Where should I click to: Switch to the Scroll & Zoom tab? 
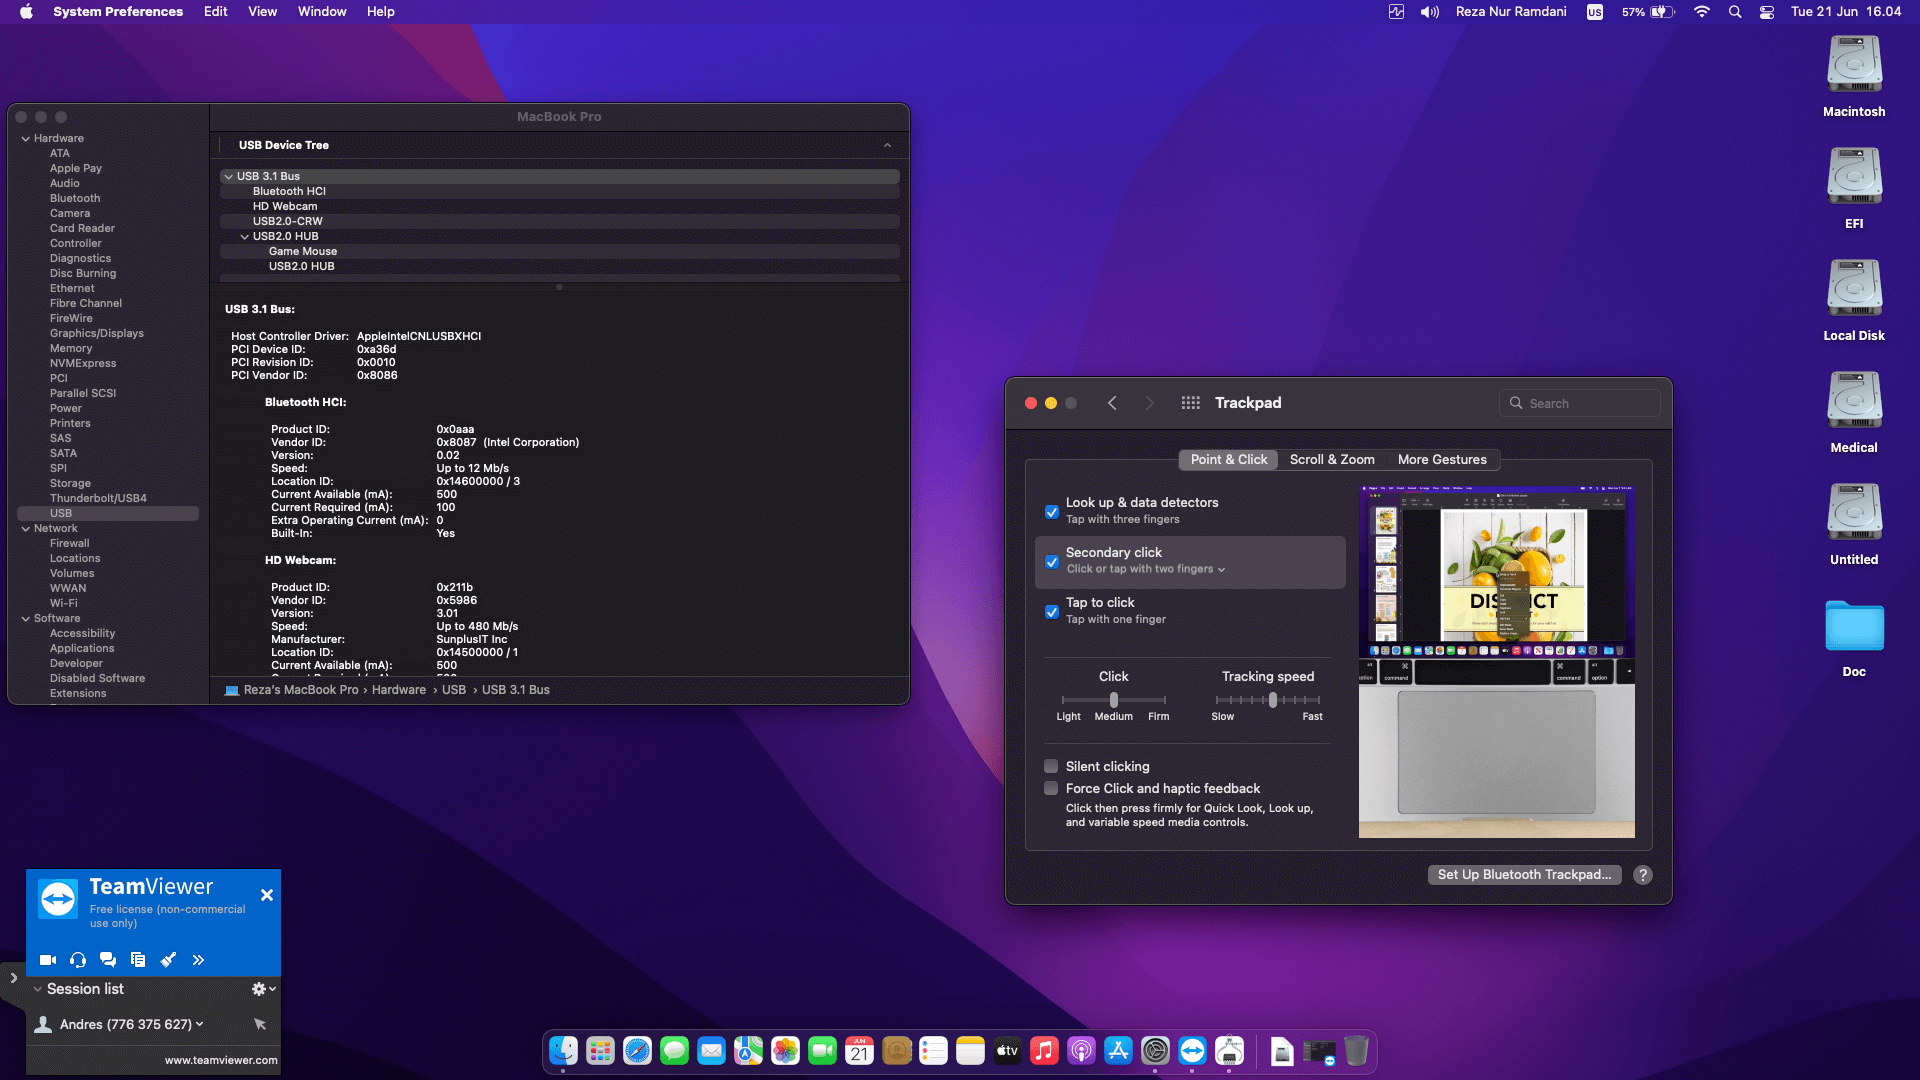click(1332, 460)
